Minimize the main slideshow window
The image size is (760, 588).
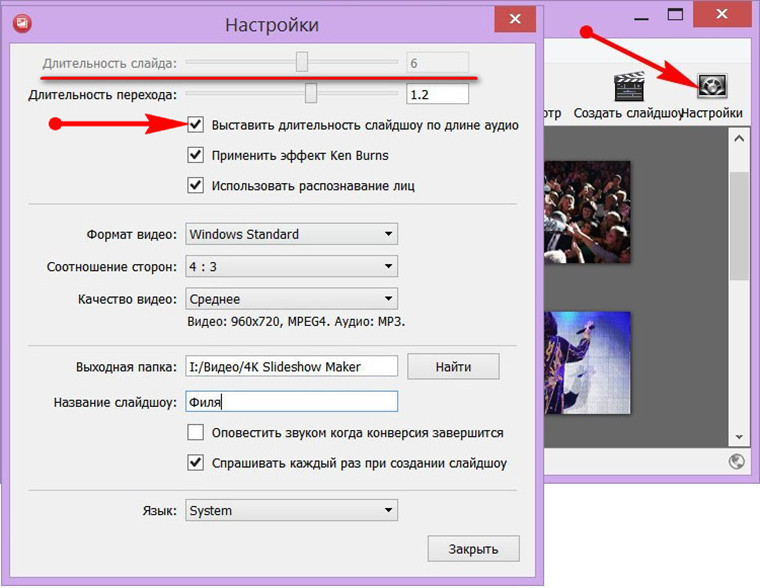coord(641,18)
